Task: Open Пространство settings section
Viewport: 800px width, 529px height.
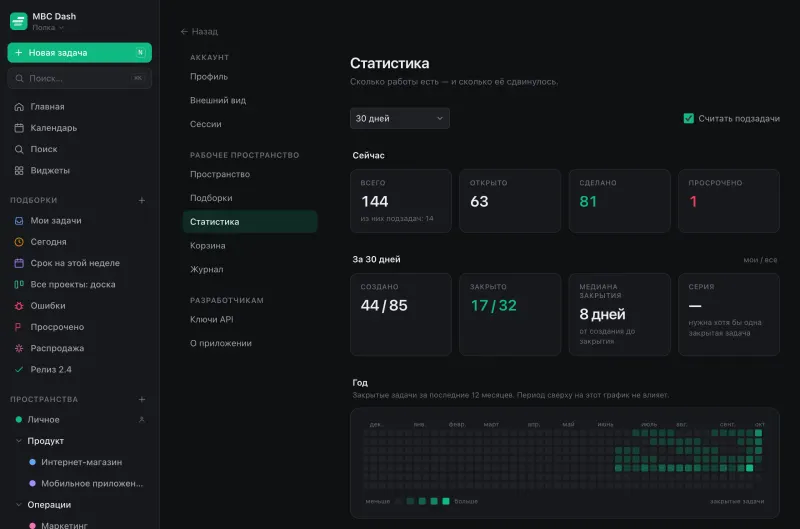Action: [x=250, y=174]
